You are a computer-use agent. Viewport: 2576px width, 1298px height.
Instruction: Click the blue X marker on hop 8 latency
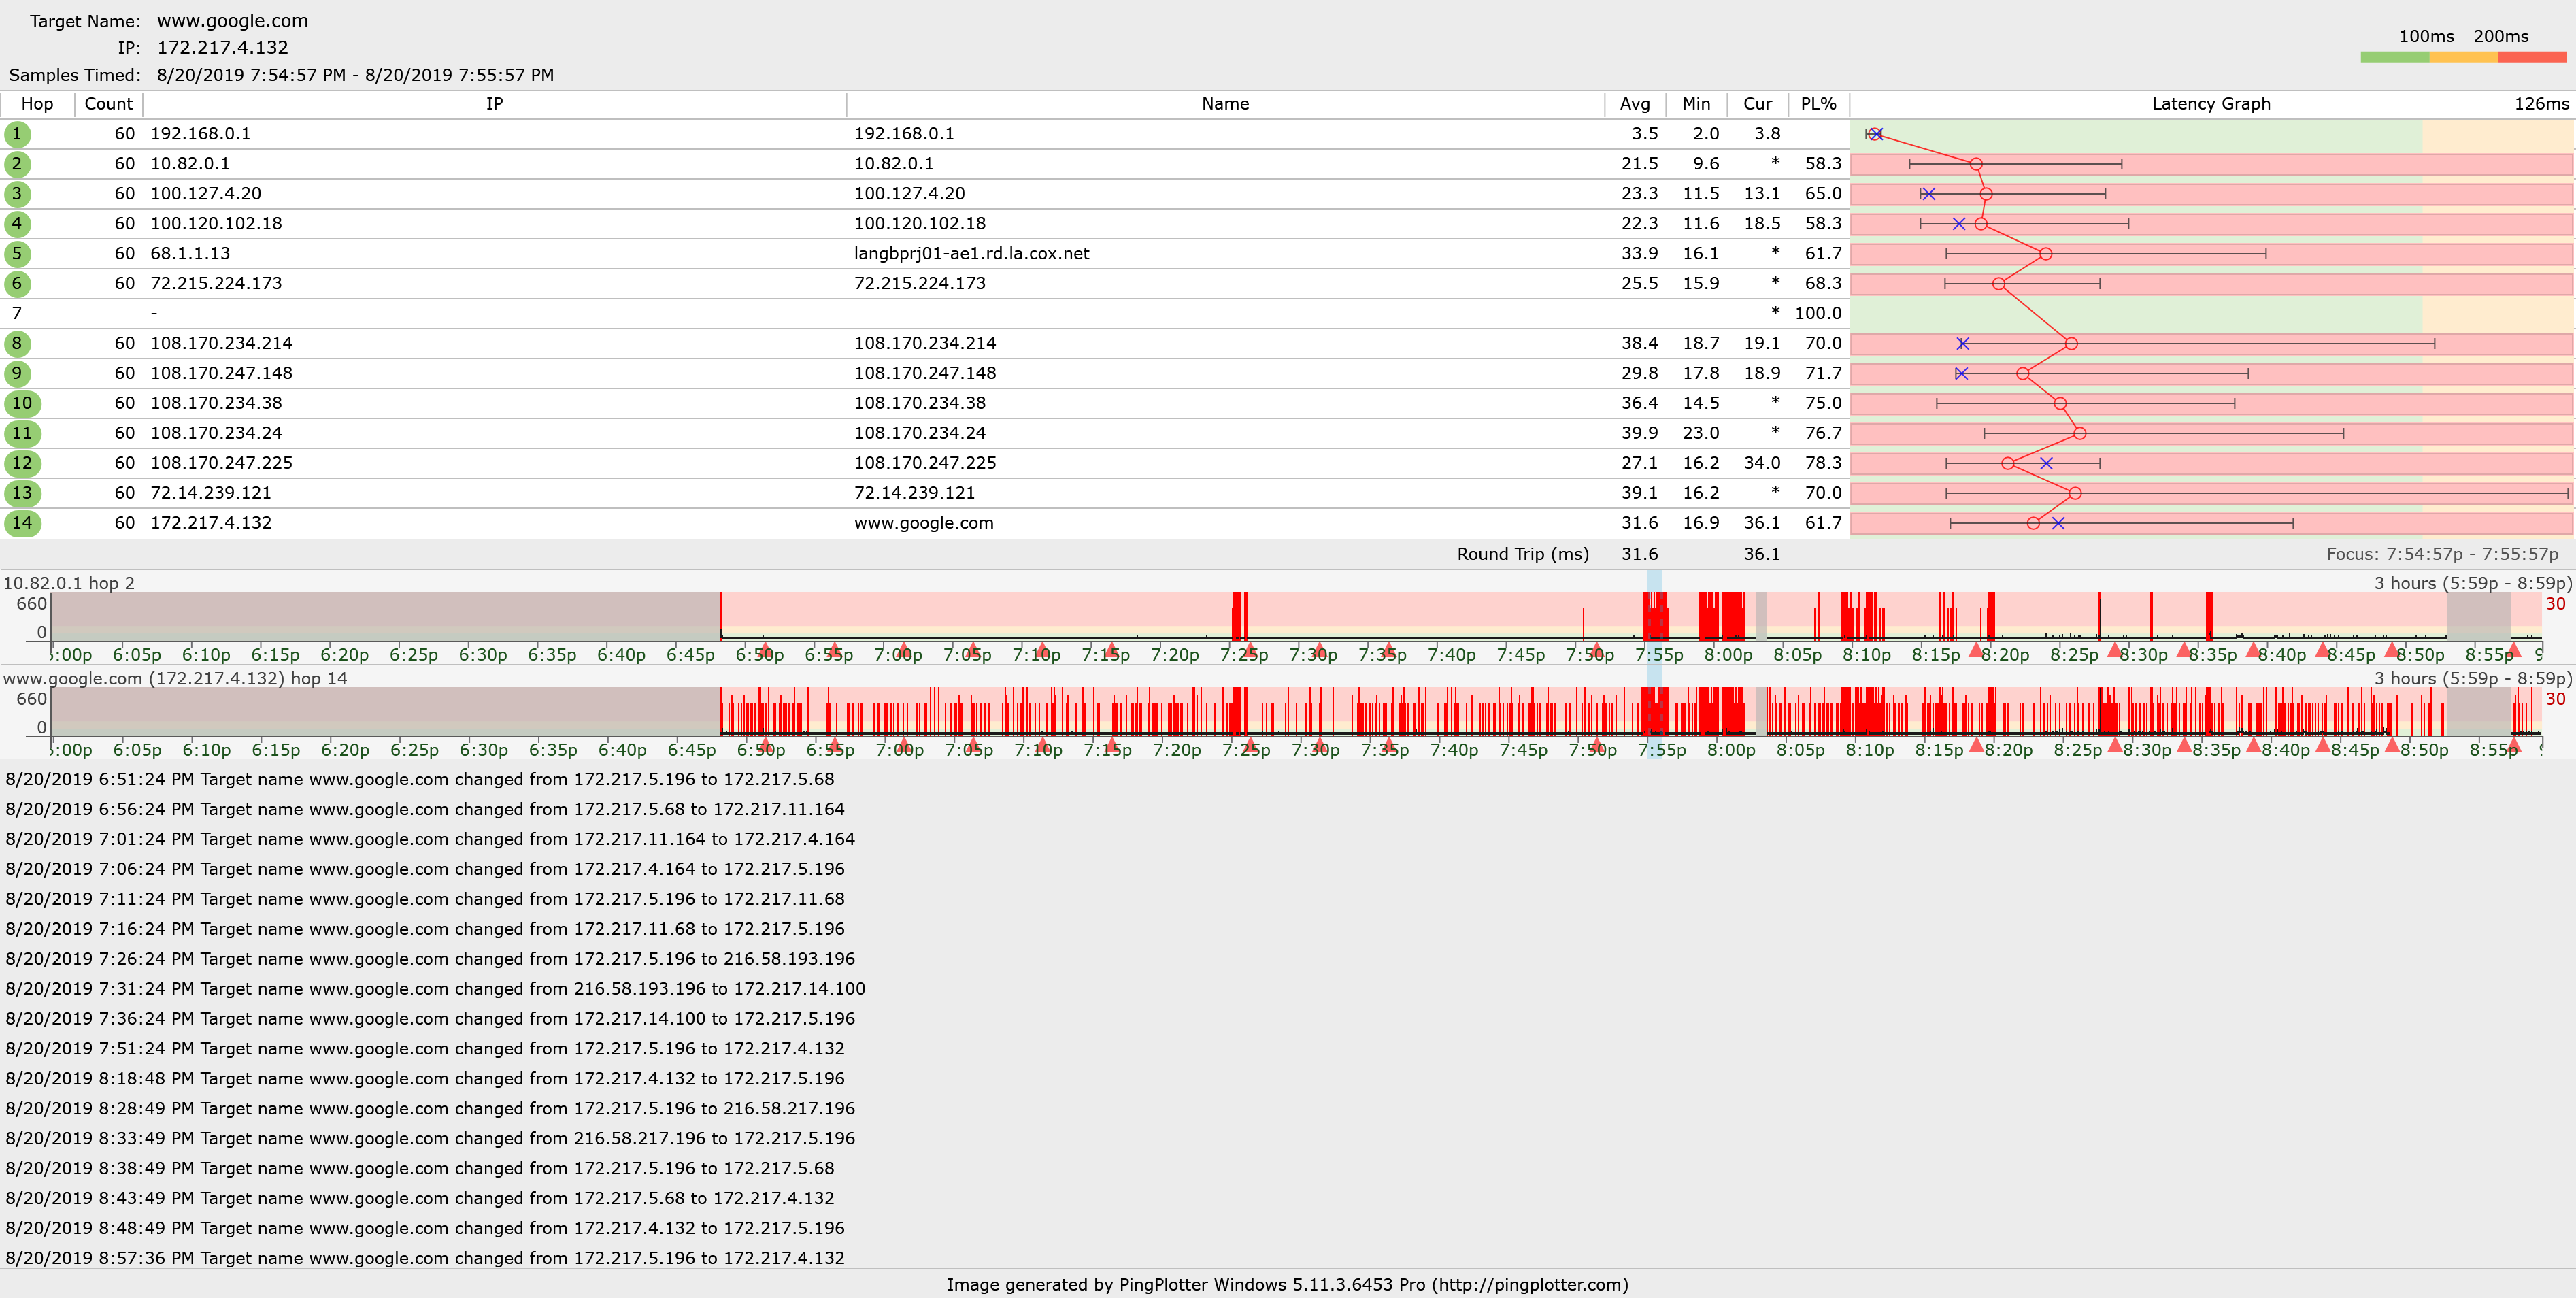1963,344
